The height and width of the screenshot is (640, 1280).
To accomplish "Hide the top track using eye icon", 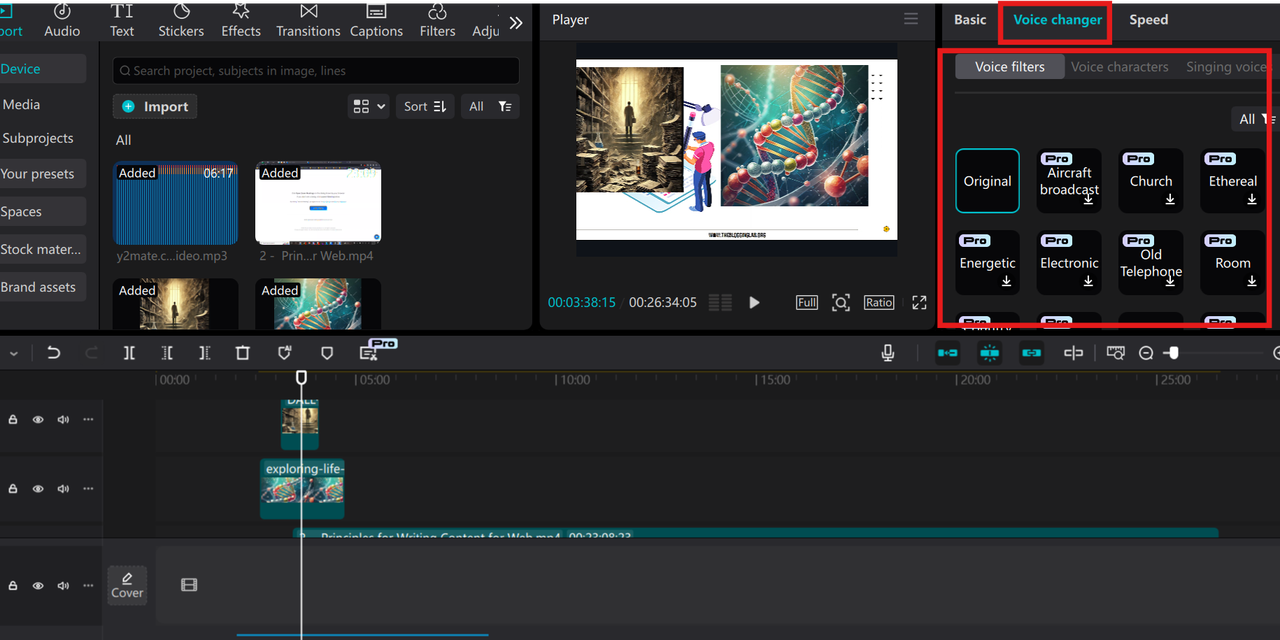I will coord(38,420).
